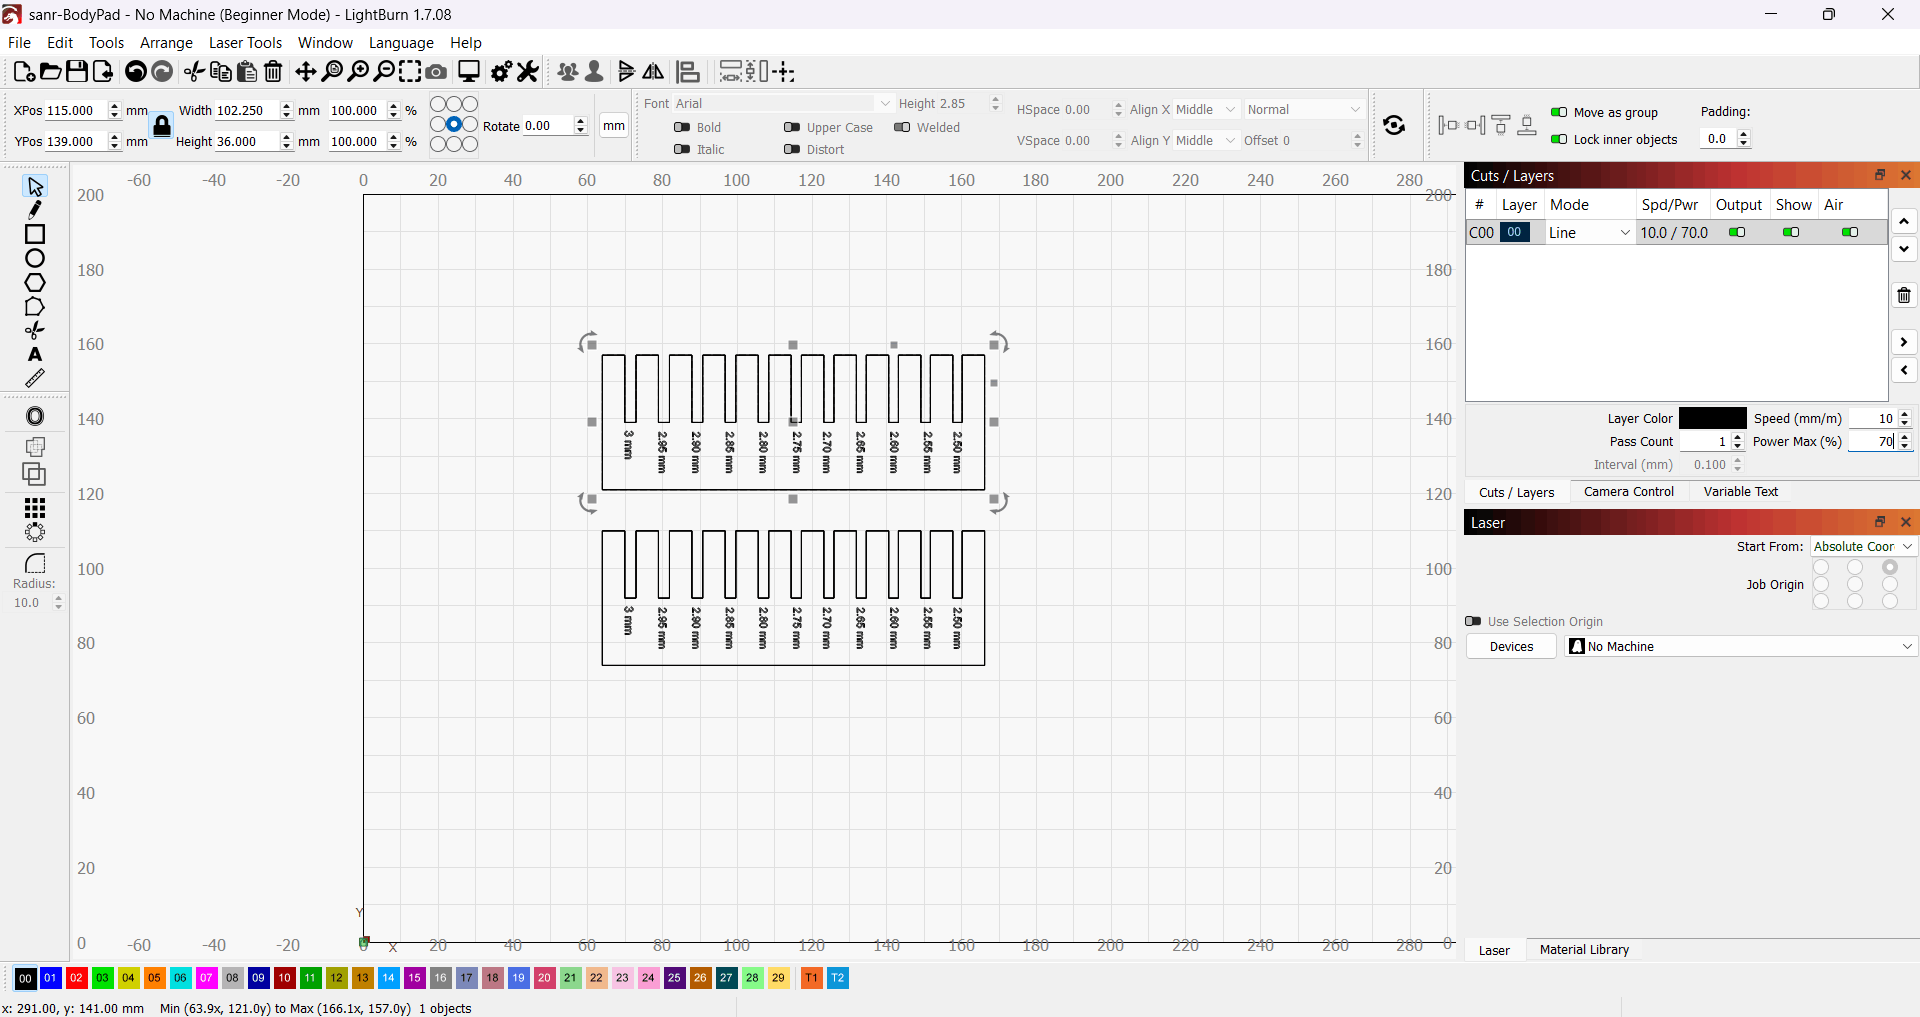The width and height of the screenshot is (1920, 1017).
Task: Toggle Output for layer C00
Action: pos(1737,232)
